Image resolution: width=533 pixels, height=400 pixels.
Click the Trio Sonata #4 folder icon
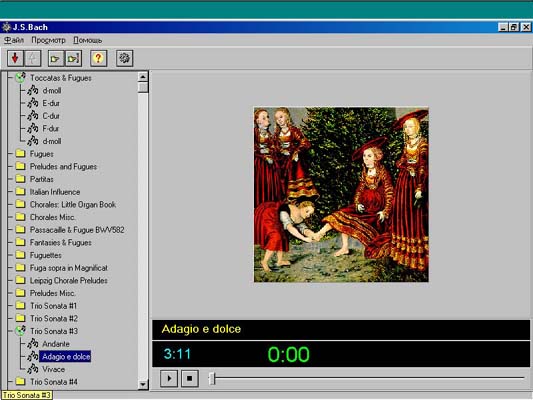pos(20,382)
